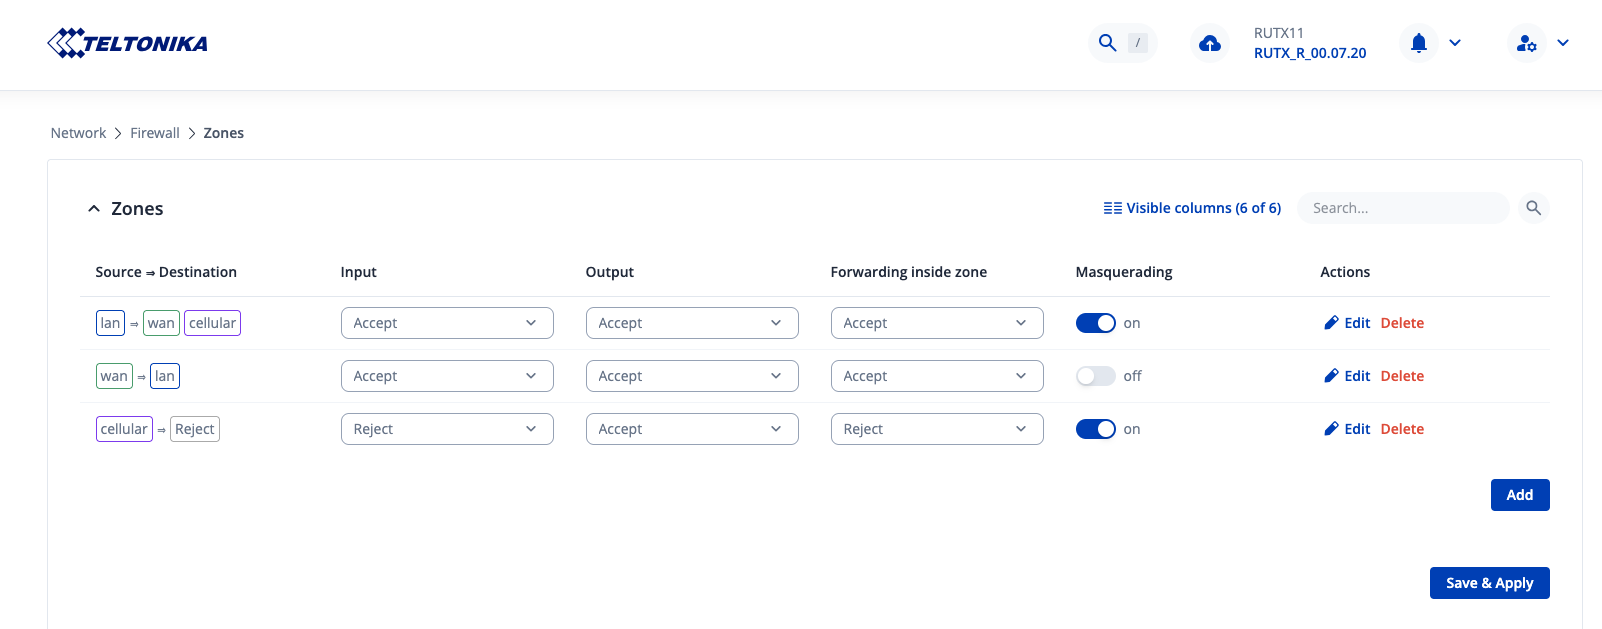Open the user settings icon
Screen dimensions: 1602x629
click(x=1526, y=43)
